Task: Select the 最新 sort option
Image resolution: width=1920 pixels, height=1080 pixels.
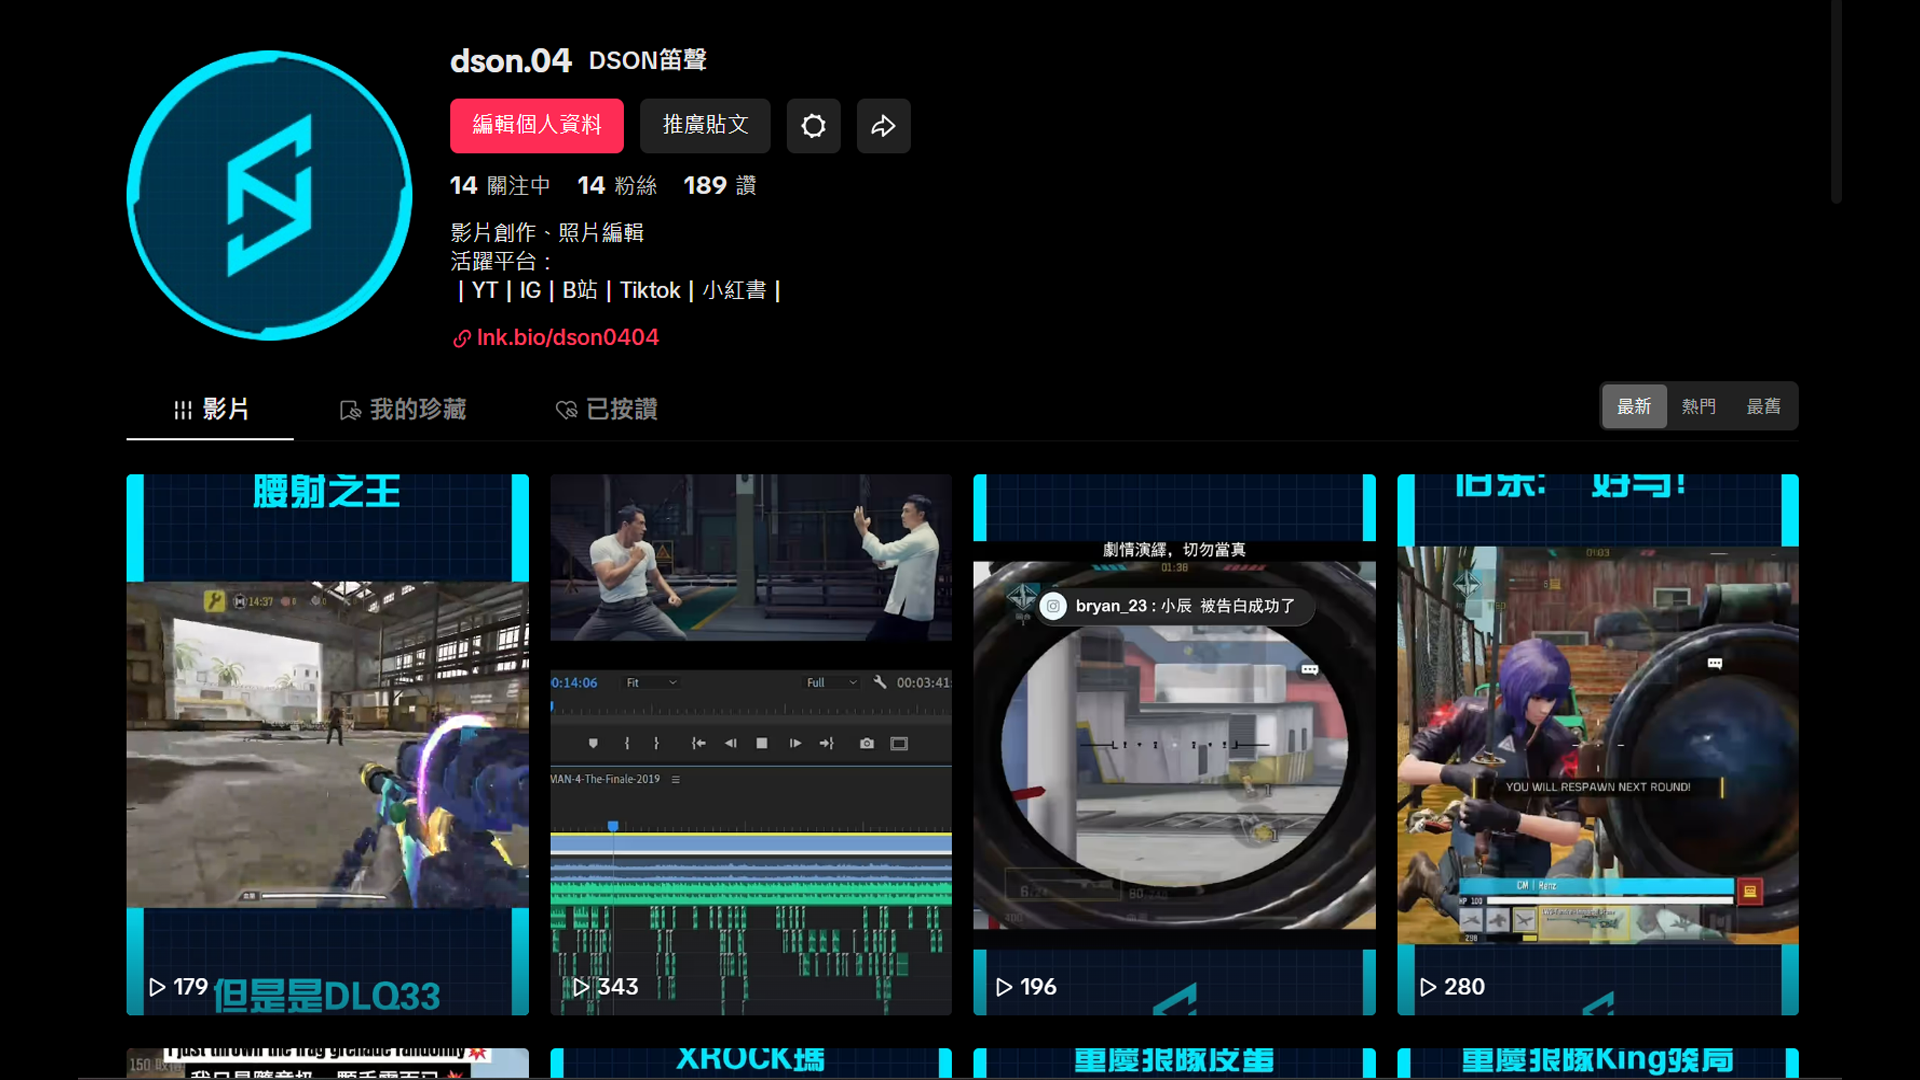Action: pos(1634,406)
